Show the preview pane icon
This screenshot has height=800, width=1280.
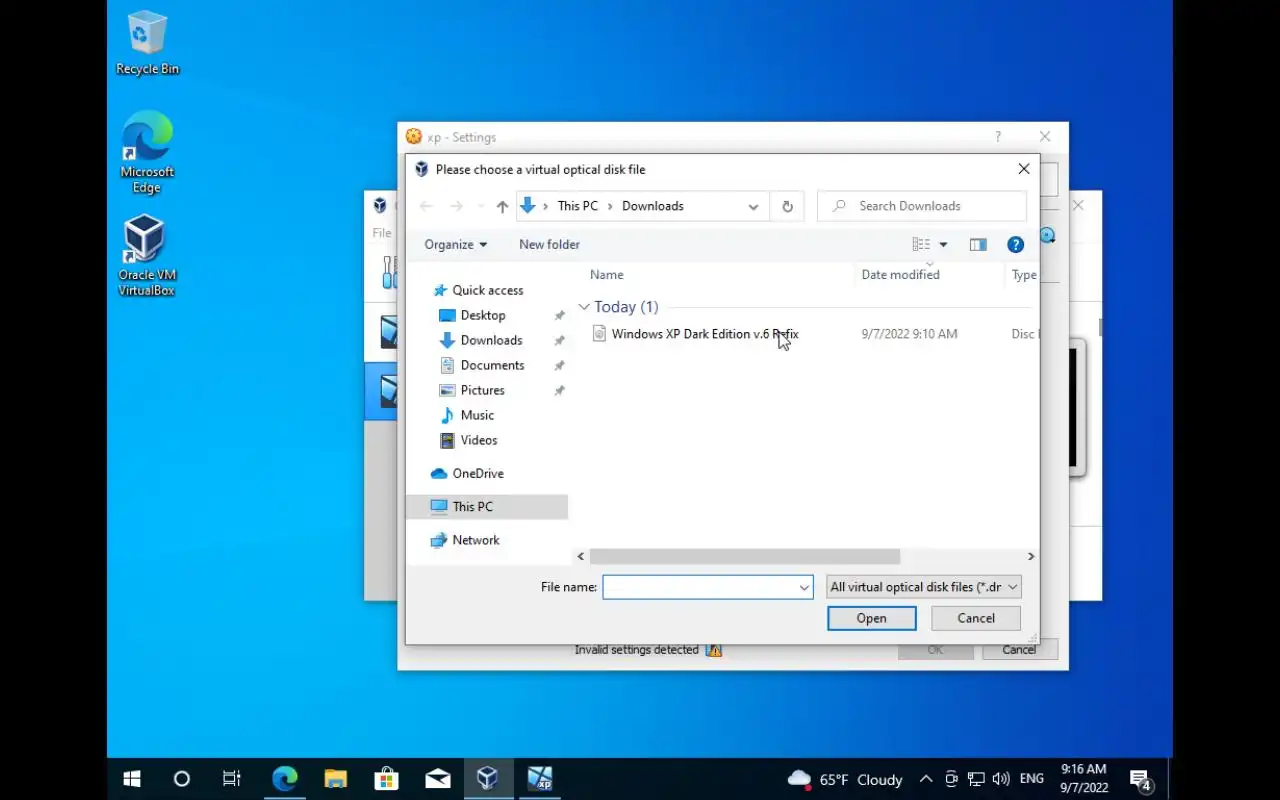coord(978,244)
